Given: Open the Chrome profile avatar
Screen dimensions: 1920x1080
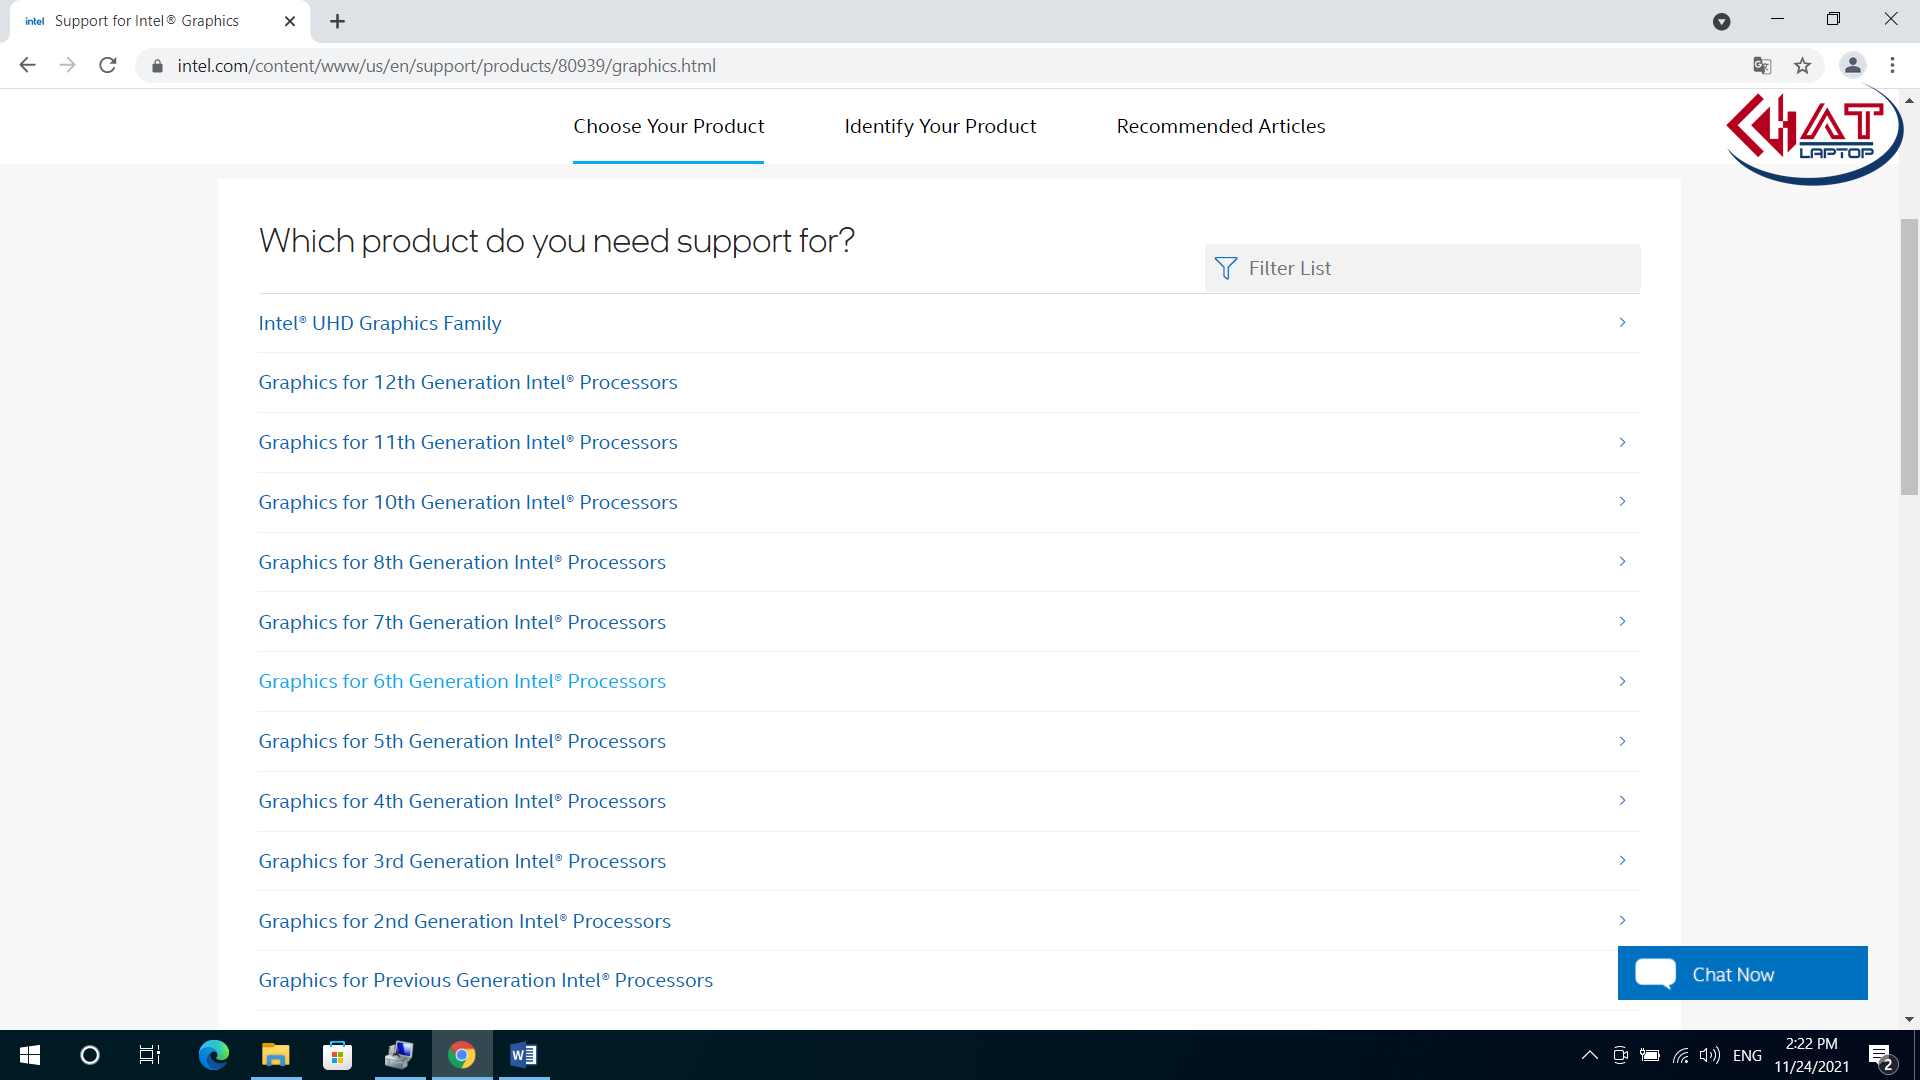Looking at the screenshot, I should coord(1852,65).
